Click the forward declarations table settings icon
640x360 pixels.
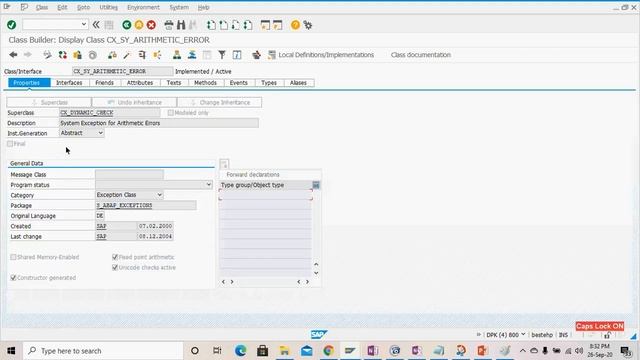tap(316, 185)
